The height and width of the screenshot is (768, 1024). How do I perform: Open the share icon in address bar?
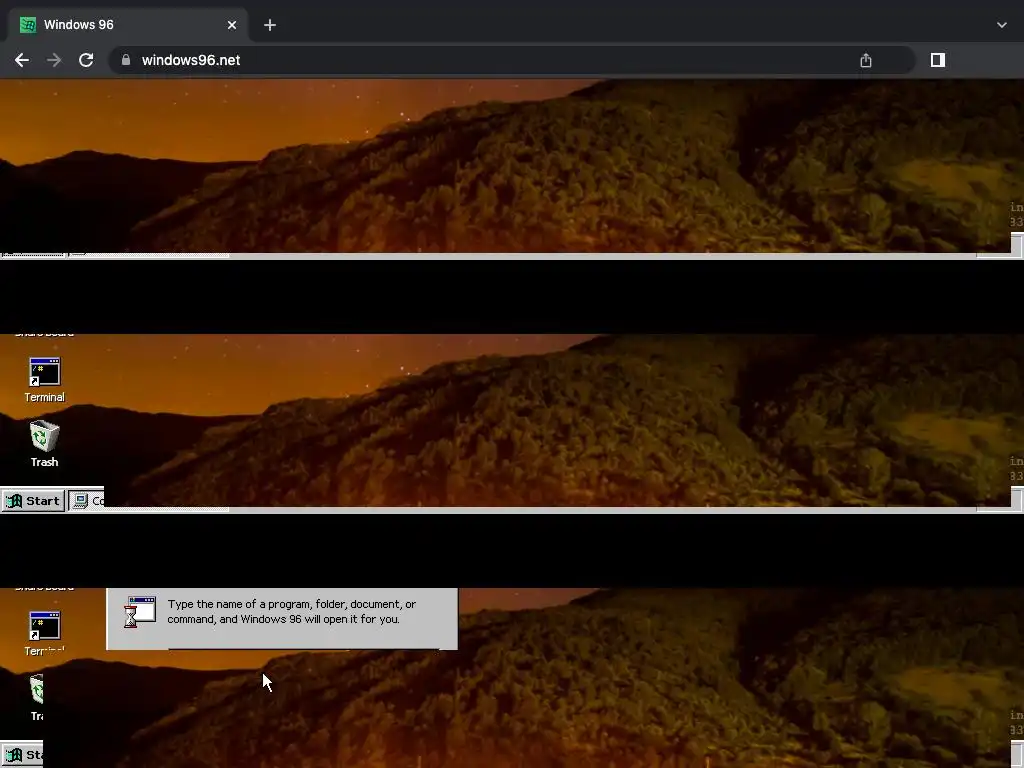coord(866,60)
